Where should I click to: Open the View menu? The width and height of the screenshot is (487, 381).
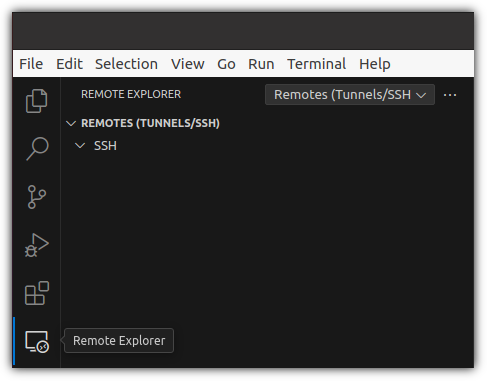(188, 64)
